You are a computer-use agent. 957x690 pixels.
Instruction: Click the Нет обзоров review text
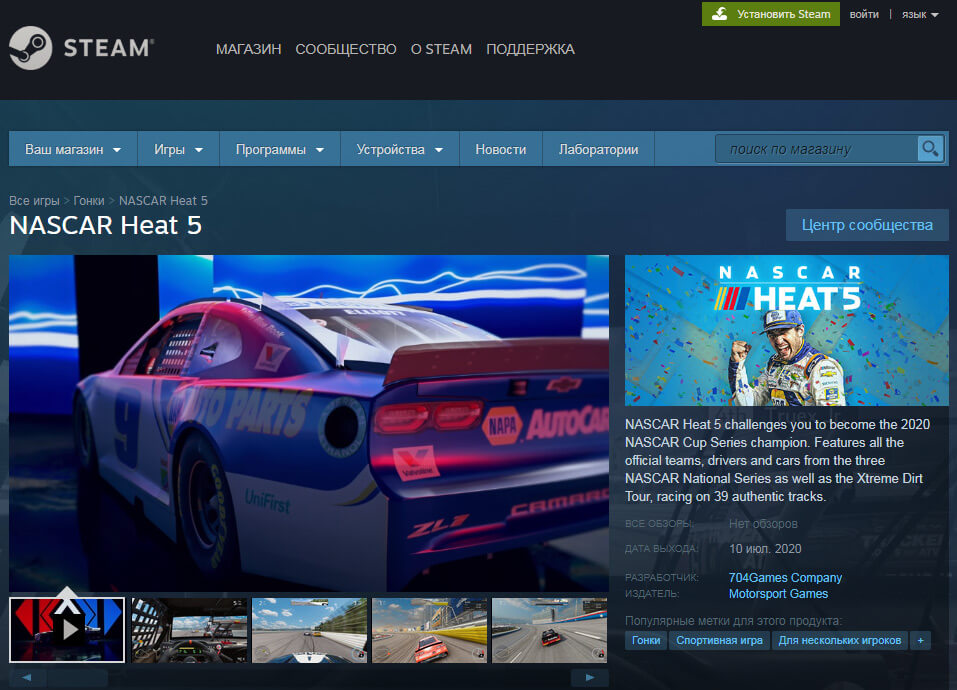763,523
